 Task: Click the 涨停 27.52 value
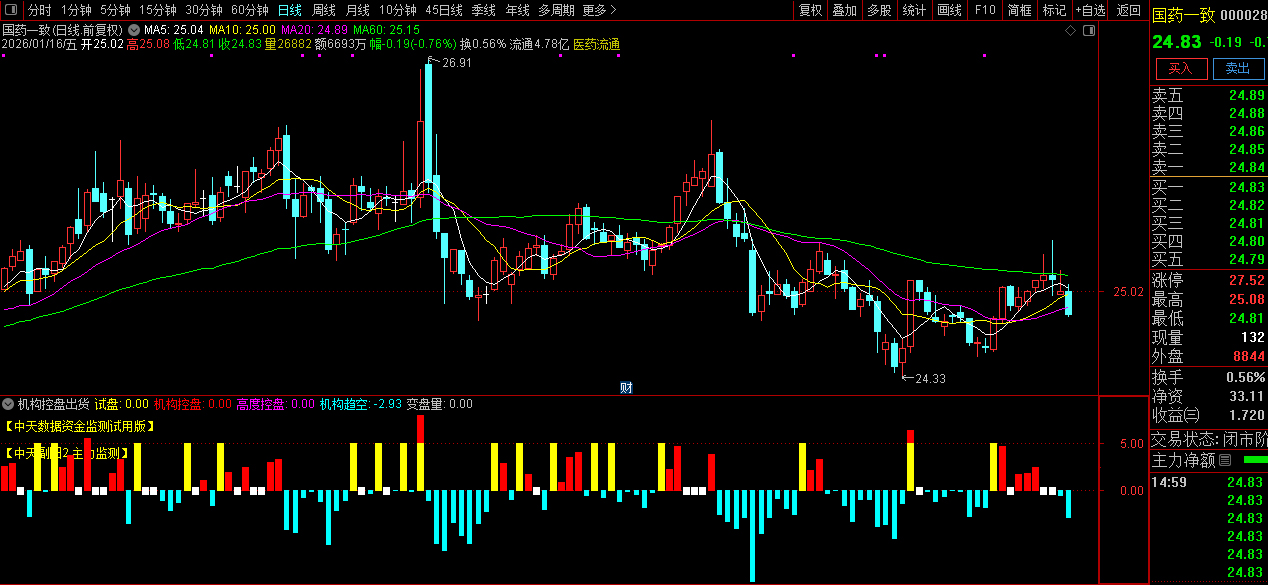(1246, 281)
